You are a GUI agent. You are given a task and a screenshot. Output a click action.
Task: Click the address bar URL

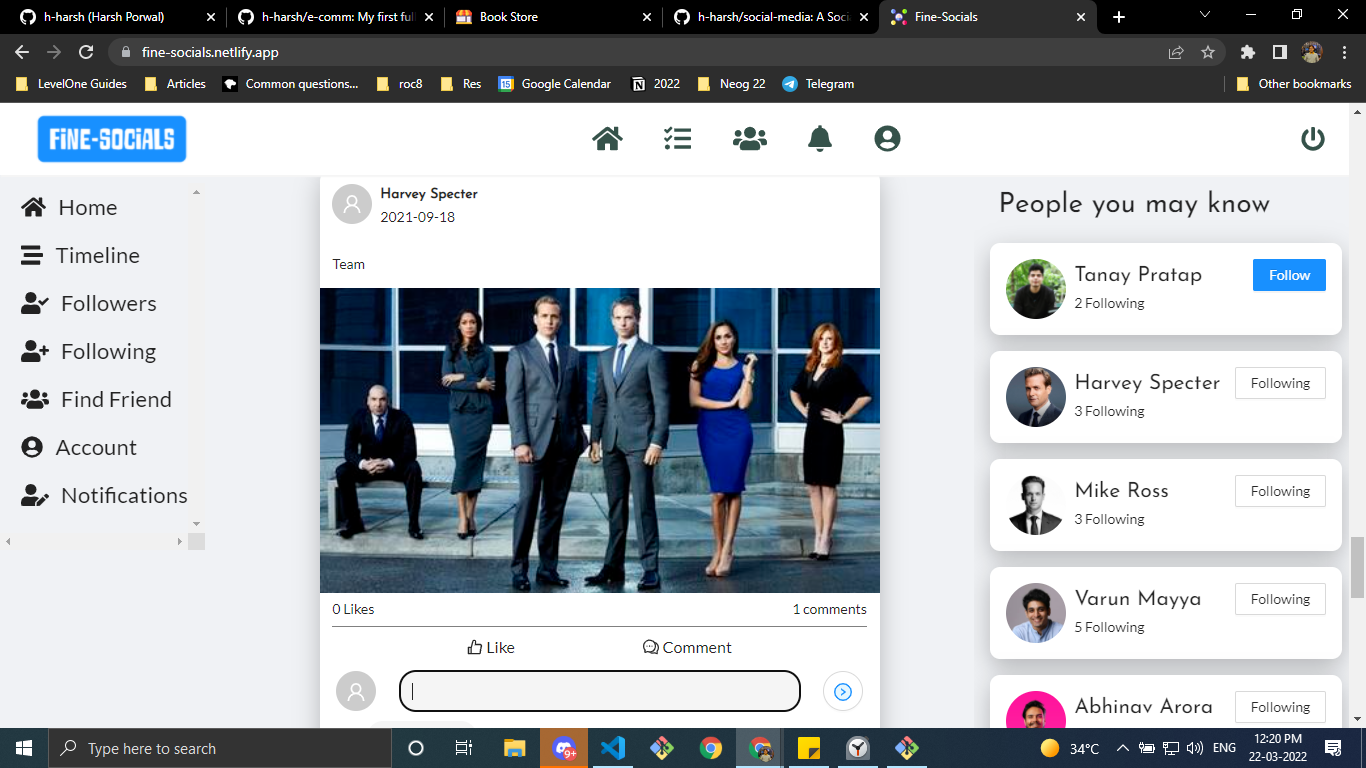point(210,52)
